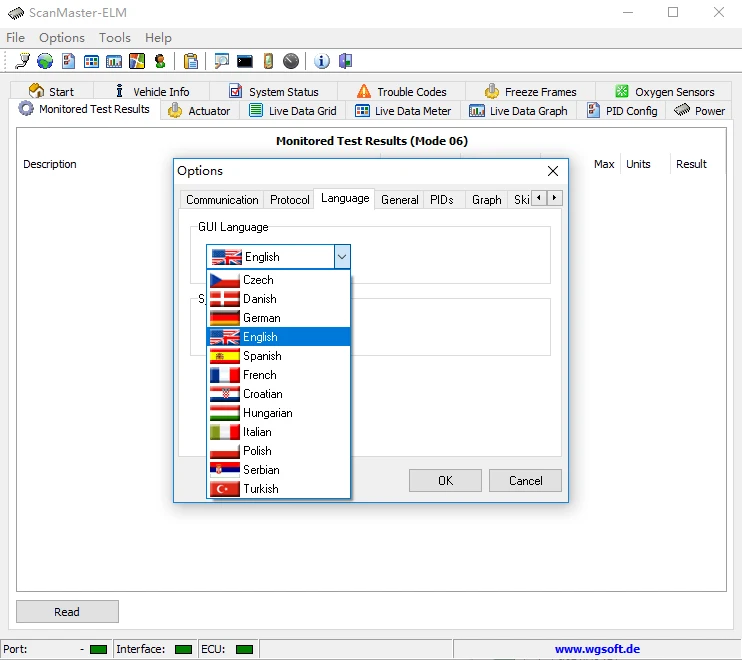Viewport: 742px width, 660px height.
Task: Click the person user toolbar icon
Action: 160,61
